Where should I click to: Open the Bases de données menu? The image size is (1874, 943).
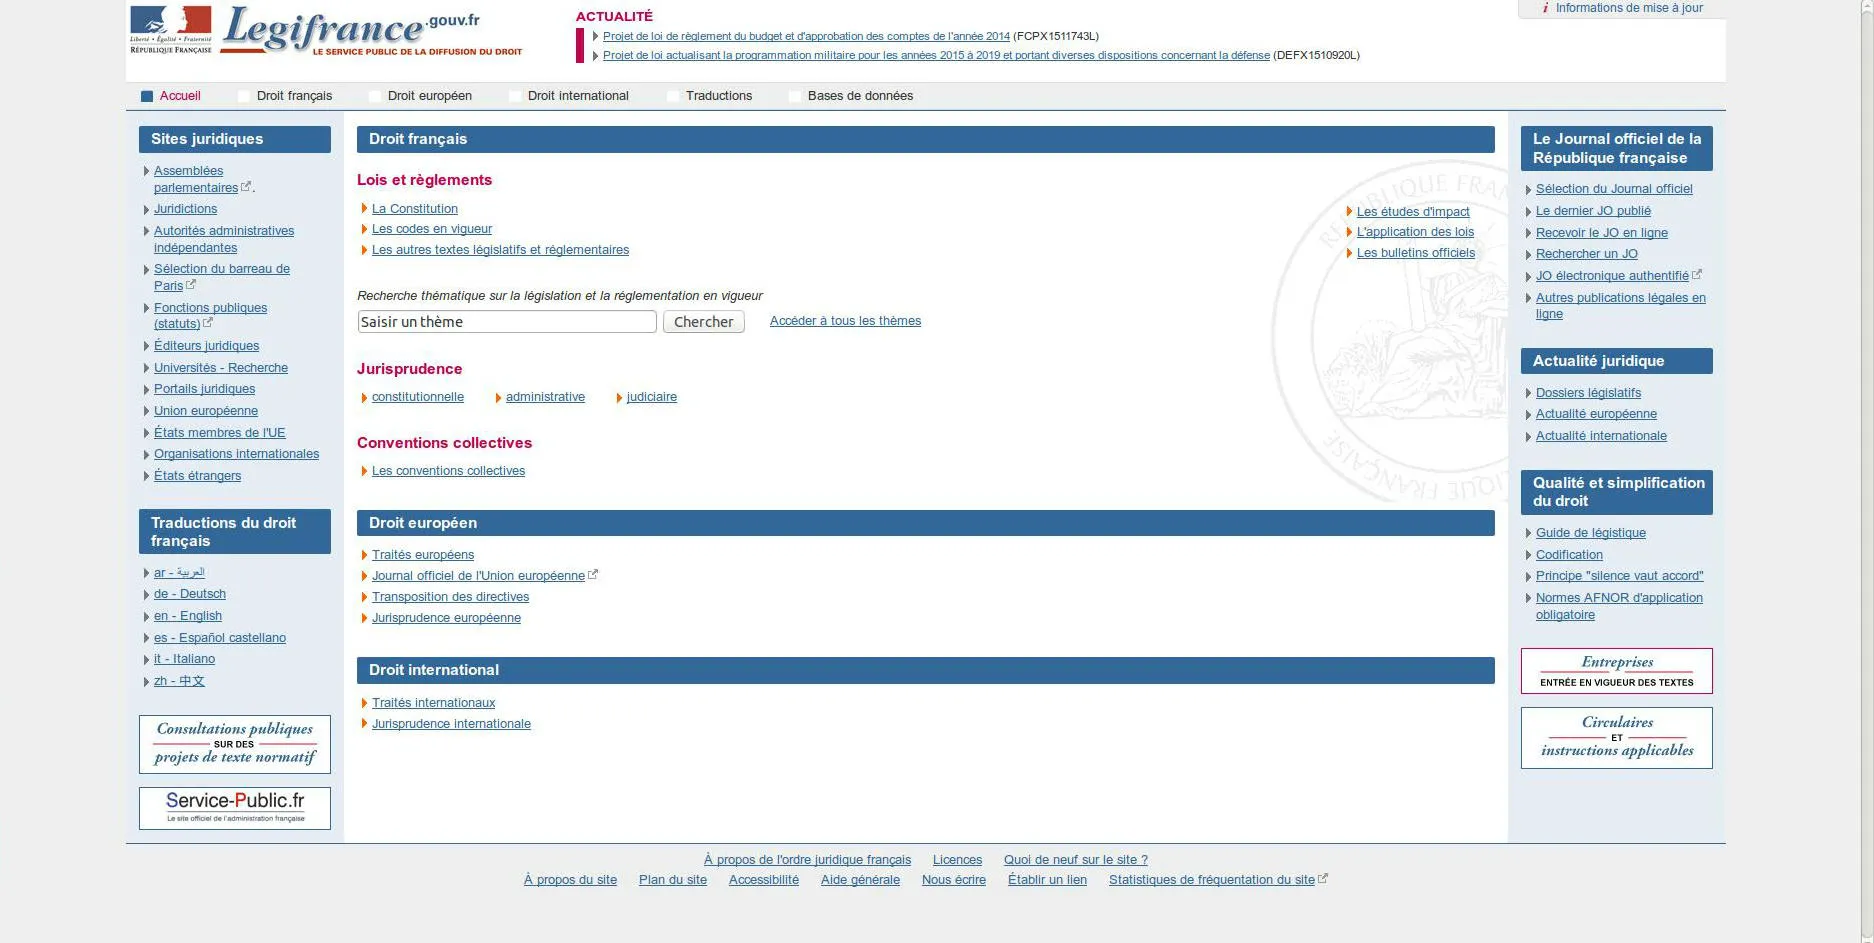859,96
